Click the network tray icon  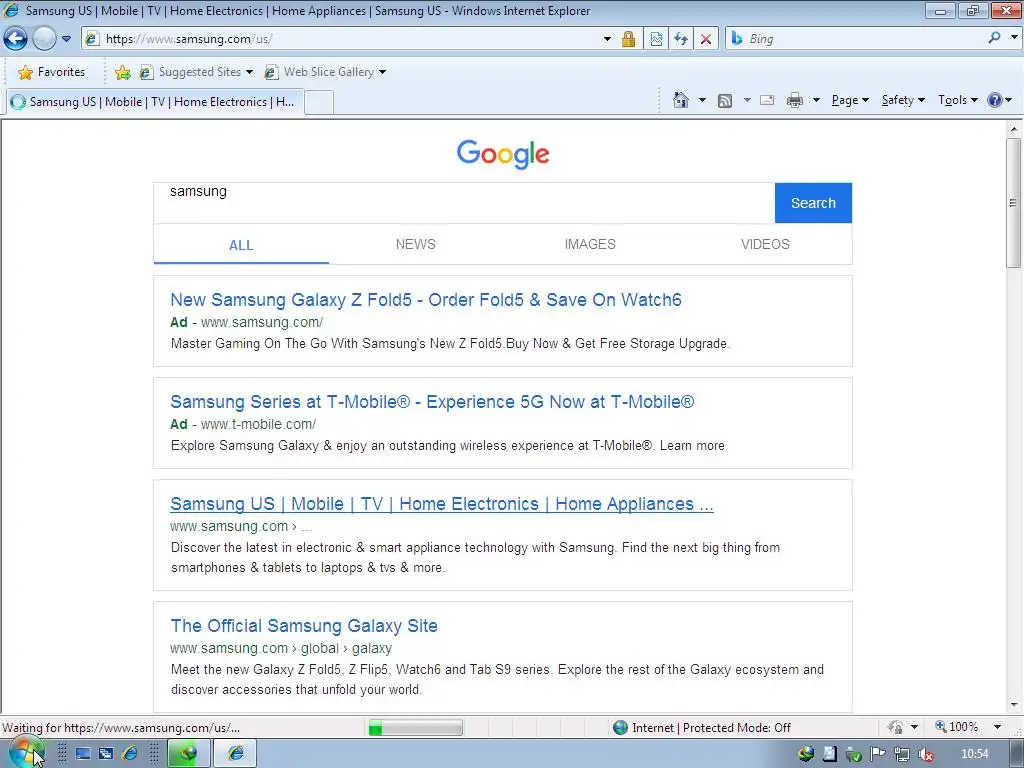[902, 754]
